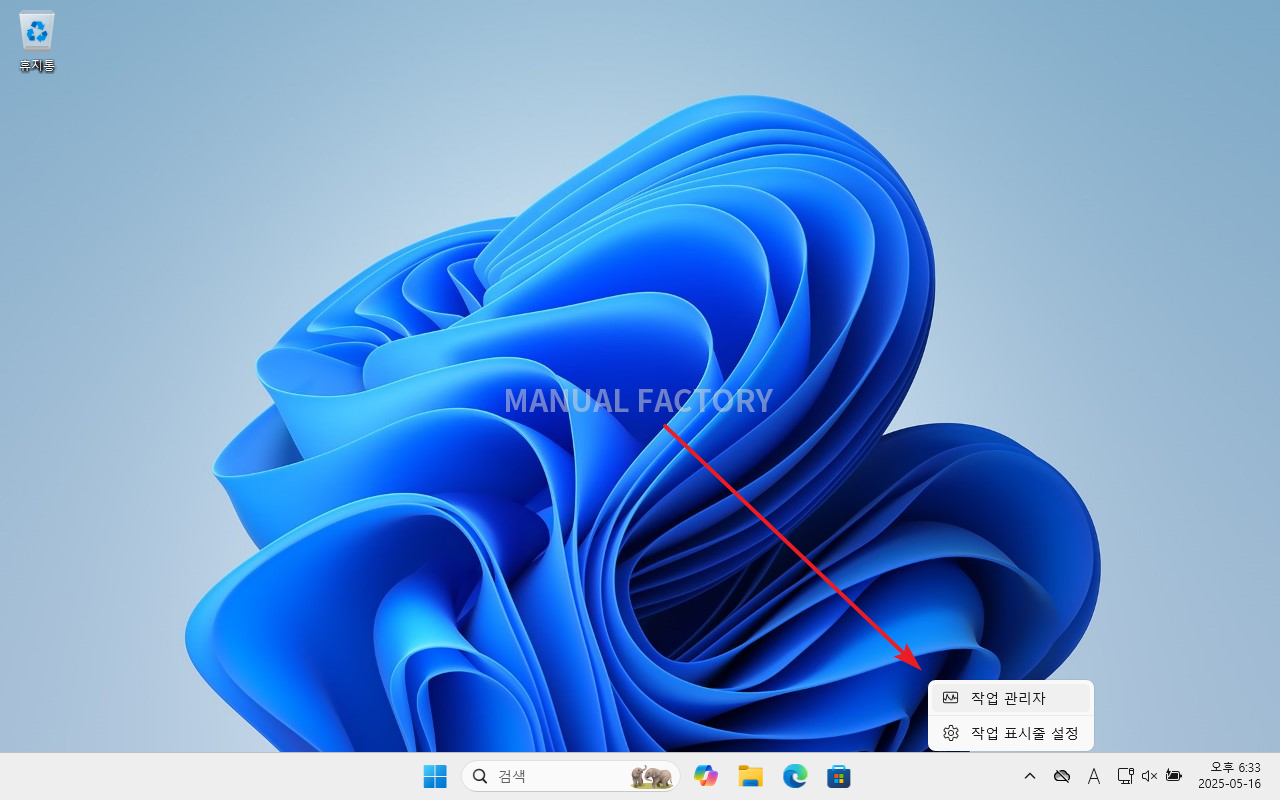Open the Recycle Bin desktop icon

[37, 42]
